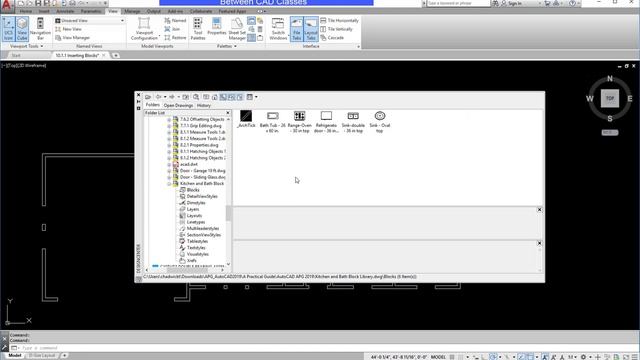Select Xrefs in folder tree

[x=191, y=260]
